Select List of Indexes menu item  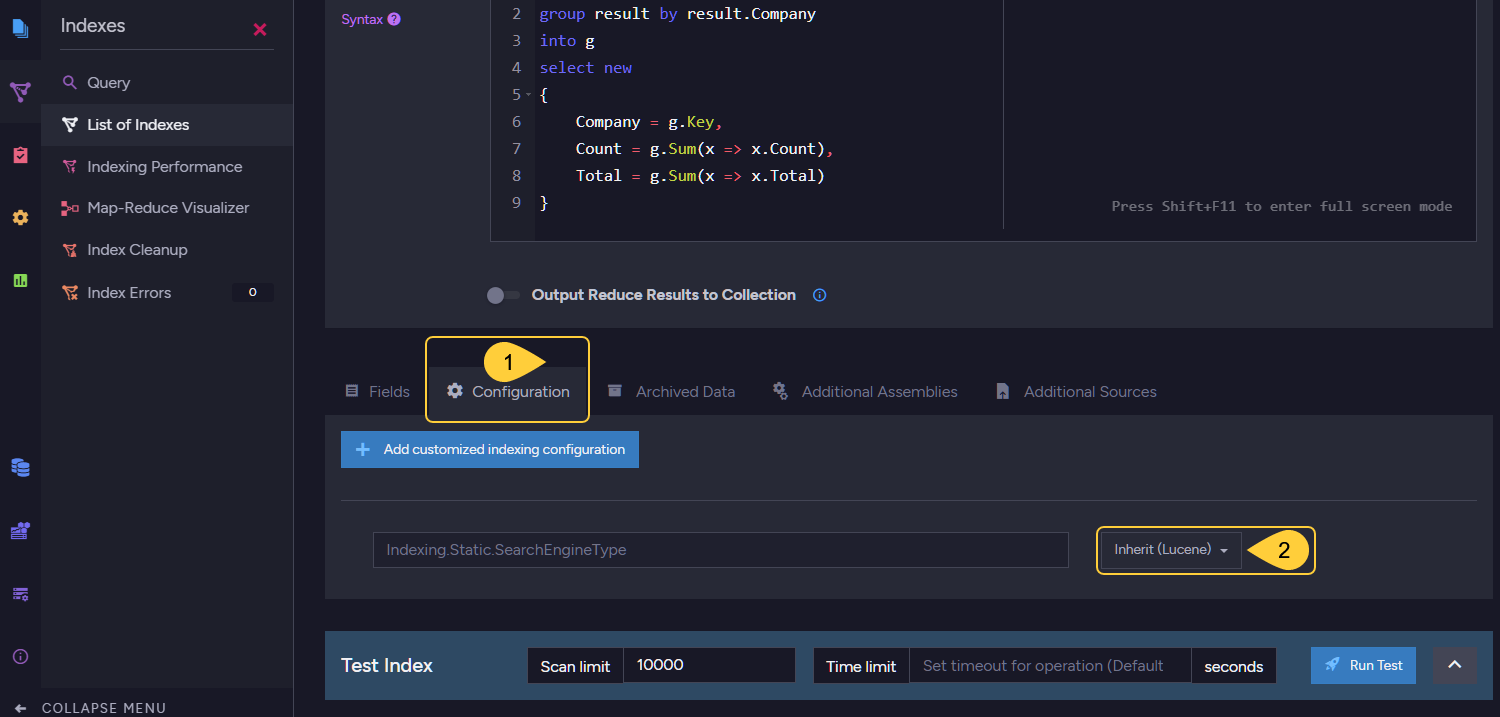pyautogui.click(x=168, y=125)
